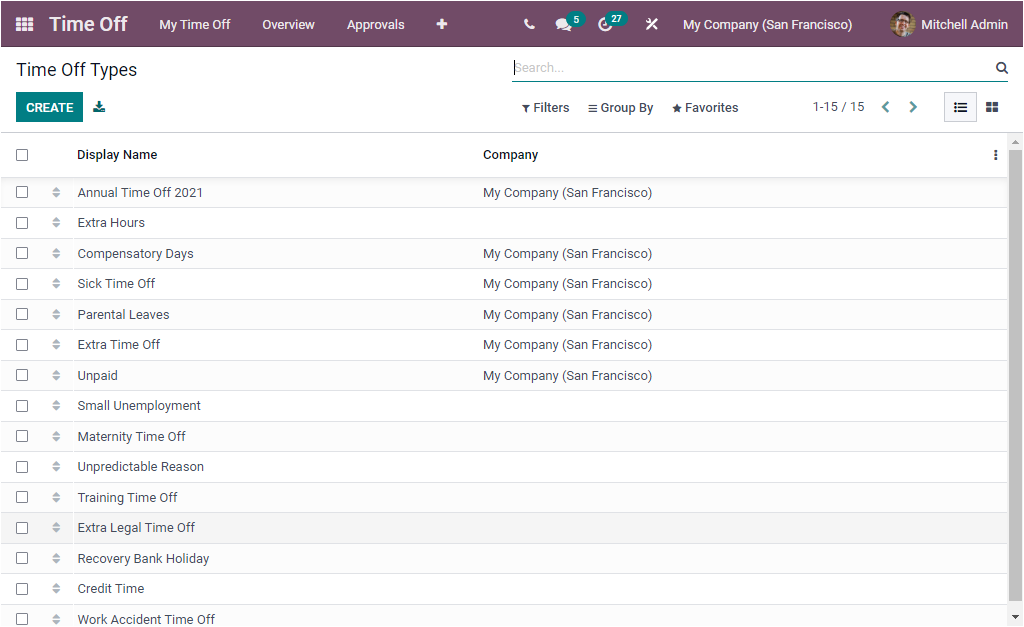Open column options via vertical dots
The height and width of the screenshot is (627, 1024).
click(995, 155)
